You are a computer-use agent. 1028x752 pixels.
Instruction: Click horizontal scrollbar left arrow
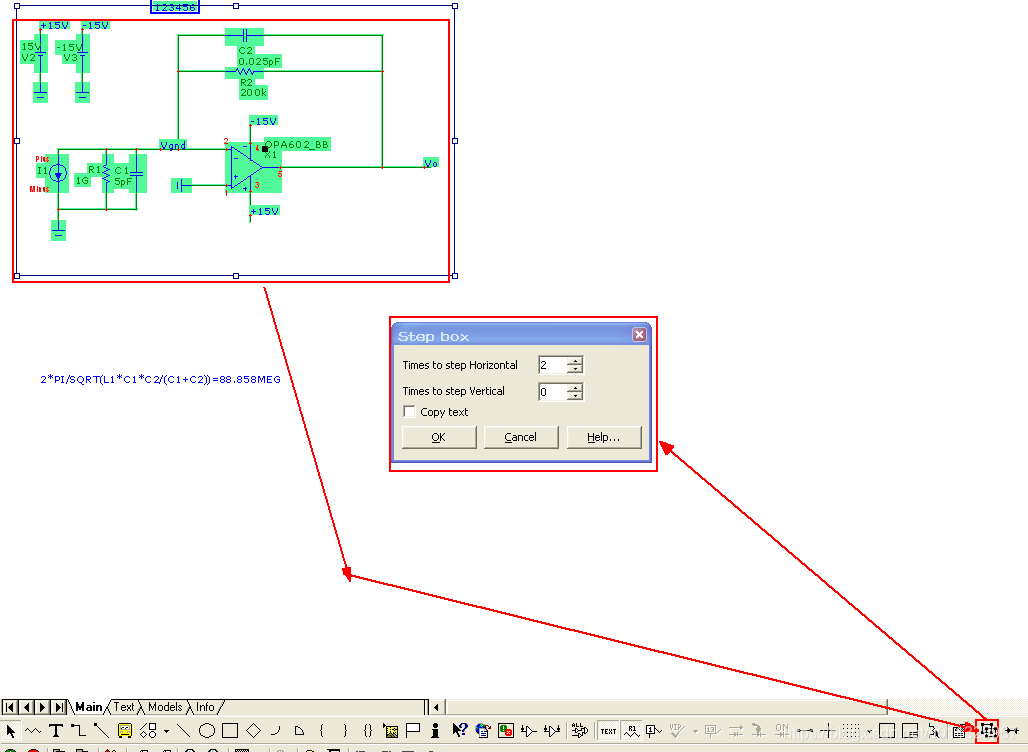pos(437,707)
